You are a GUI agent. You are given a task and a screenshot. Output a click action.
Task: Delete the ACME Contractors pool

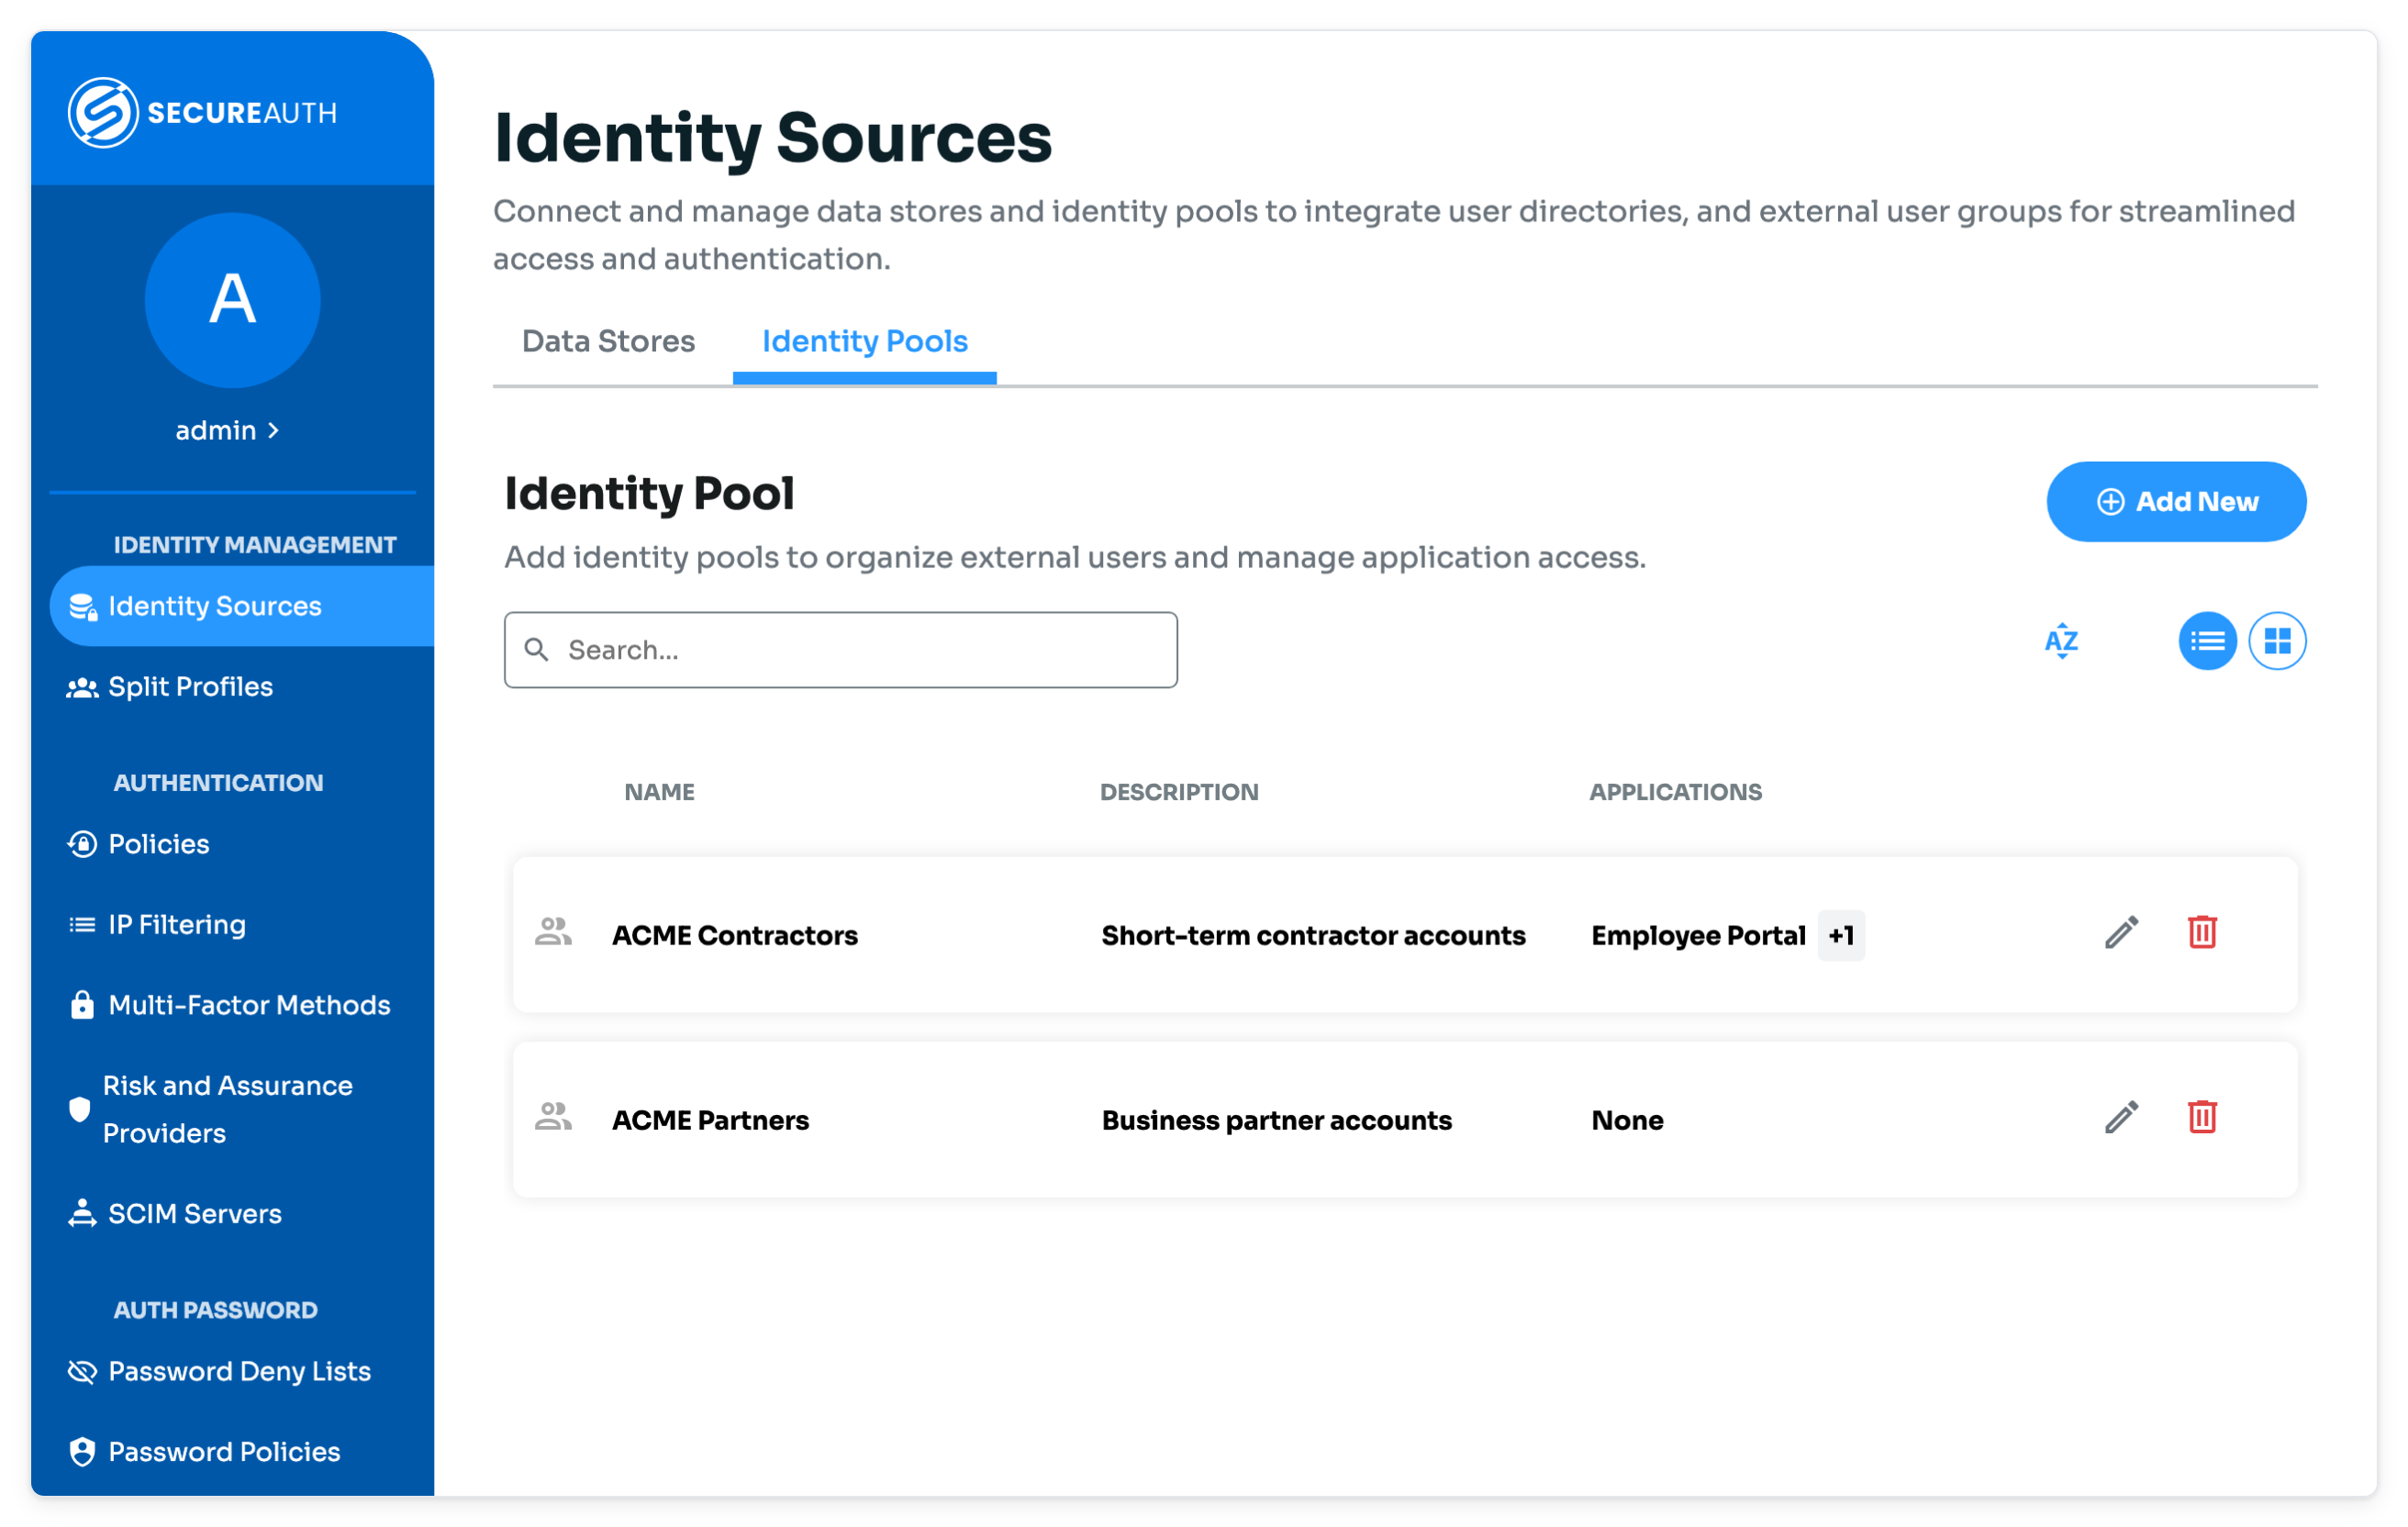coord(2202,932)
